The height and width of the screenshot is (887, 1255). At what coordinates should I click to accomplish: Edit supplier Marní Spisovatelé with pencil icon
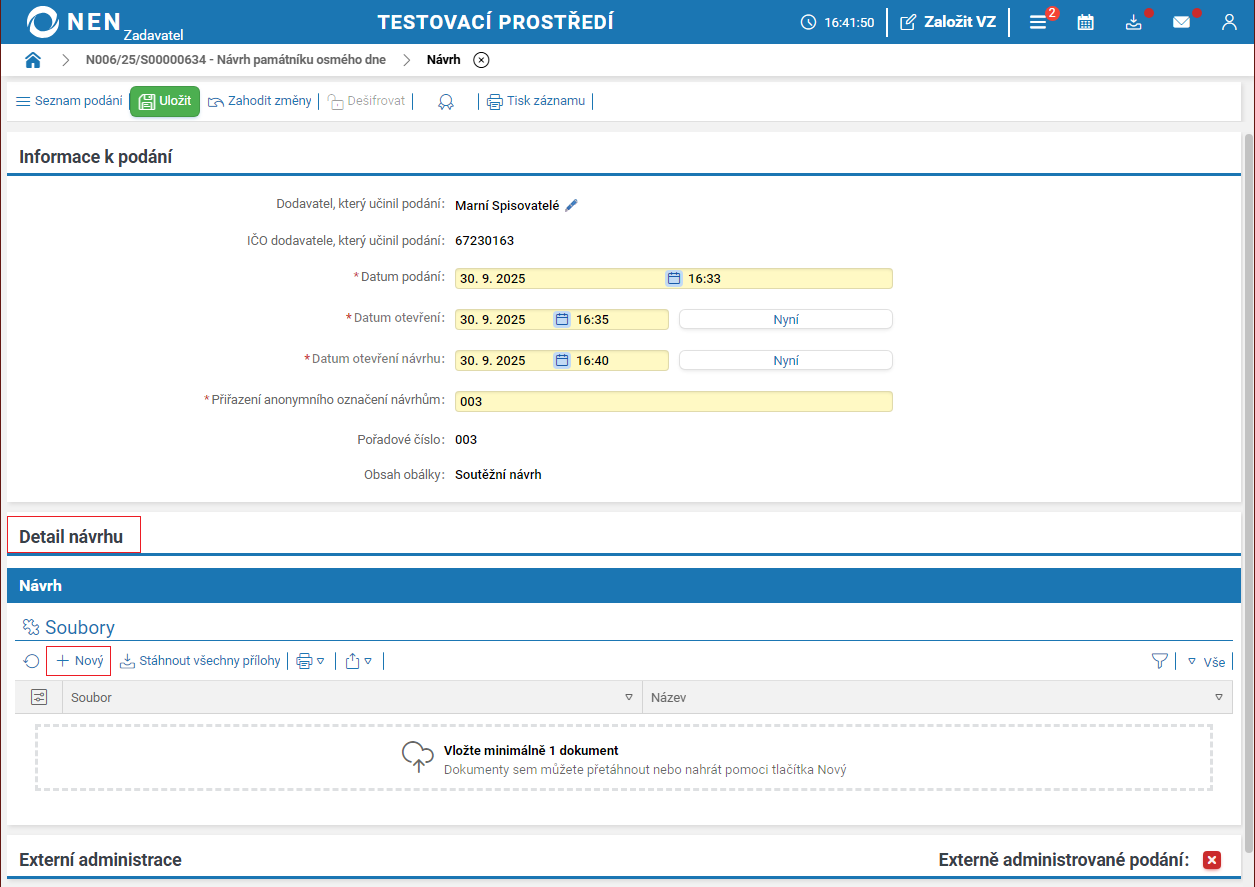coord(572,205)
